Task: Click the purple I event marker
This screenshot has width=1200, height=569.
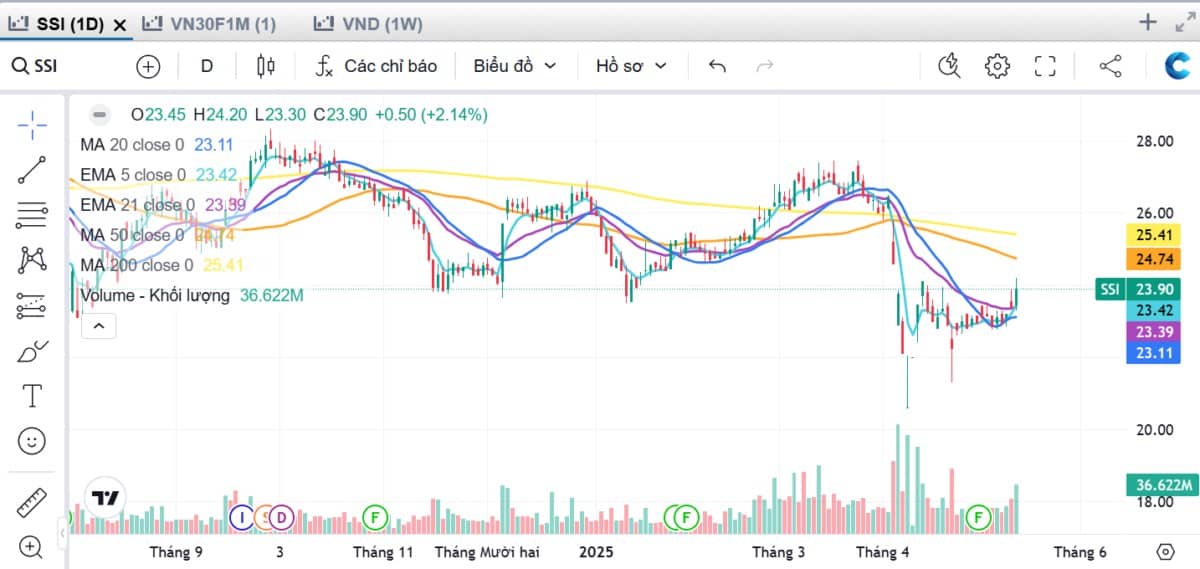Action: click(242, 517)
